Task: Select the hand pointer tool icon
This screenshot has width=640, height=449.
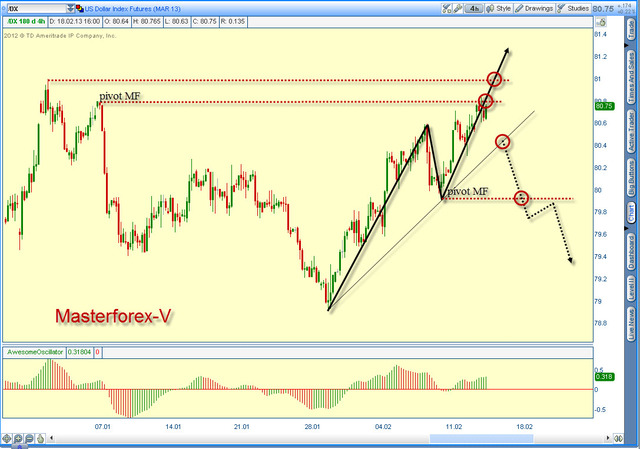Action: (x=40, y=439)
